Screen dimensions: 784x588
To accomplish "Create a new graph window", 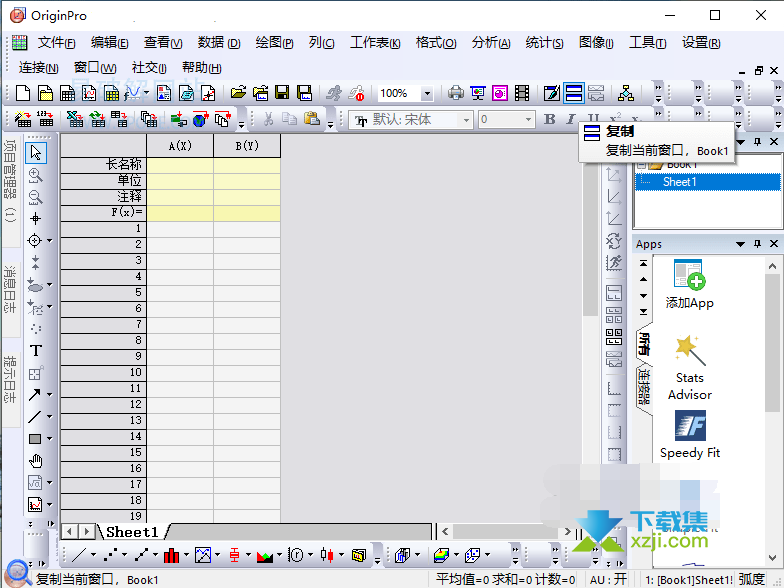I will point(90,93).
